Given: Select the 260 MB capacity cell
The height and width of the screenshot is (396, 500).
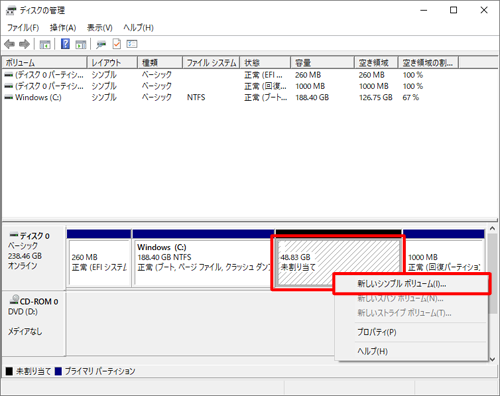Looking at the screenshot, I should coord(308,75).
